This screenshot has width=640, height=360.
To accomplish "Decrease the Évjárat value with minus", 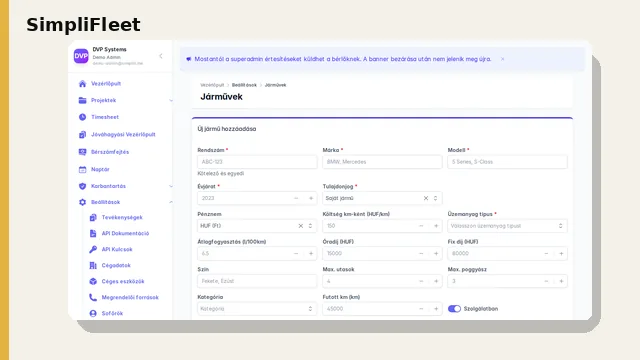I will (296, 198).
